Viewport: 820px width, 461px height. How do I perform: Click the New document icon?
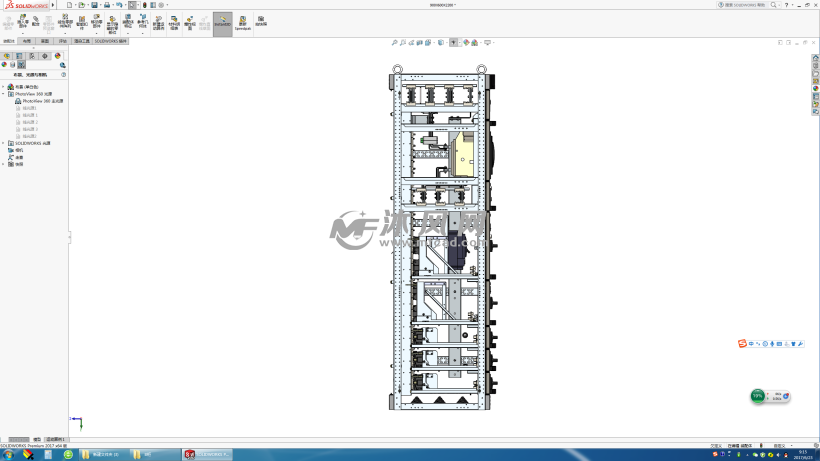point(70,5)
